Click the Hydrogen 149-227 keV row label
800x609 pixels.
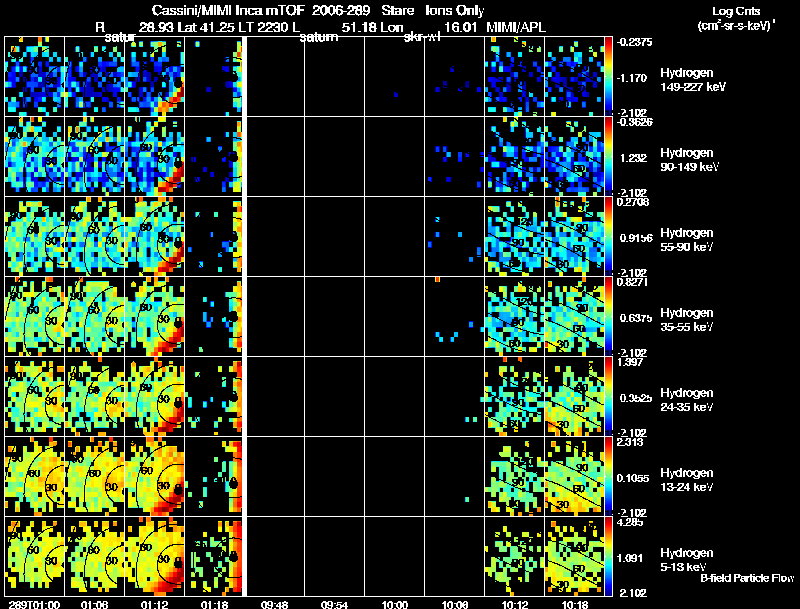click(692, 80)
